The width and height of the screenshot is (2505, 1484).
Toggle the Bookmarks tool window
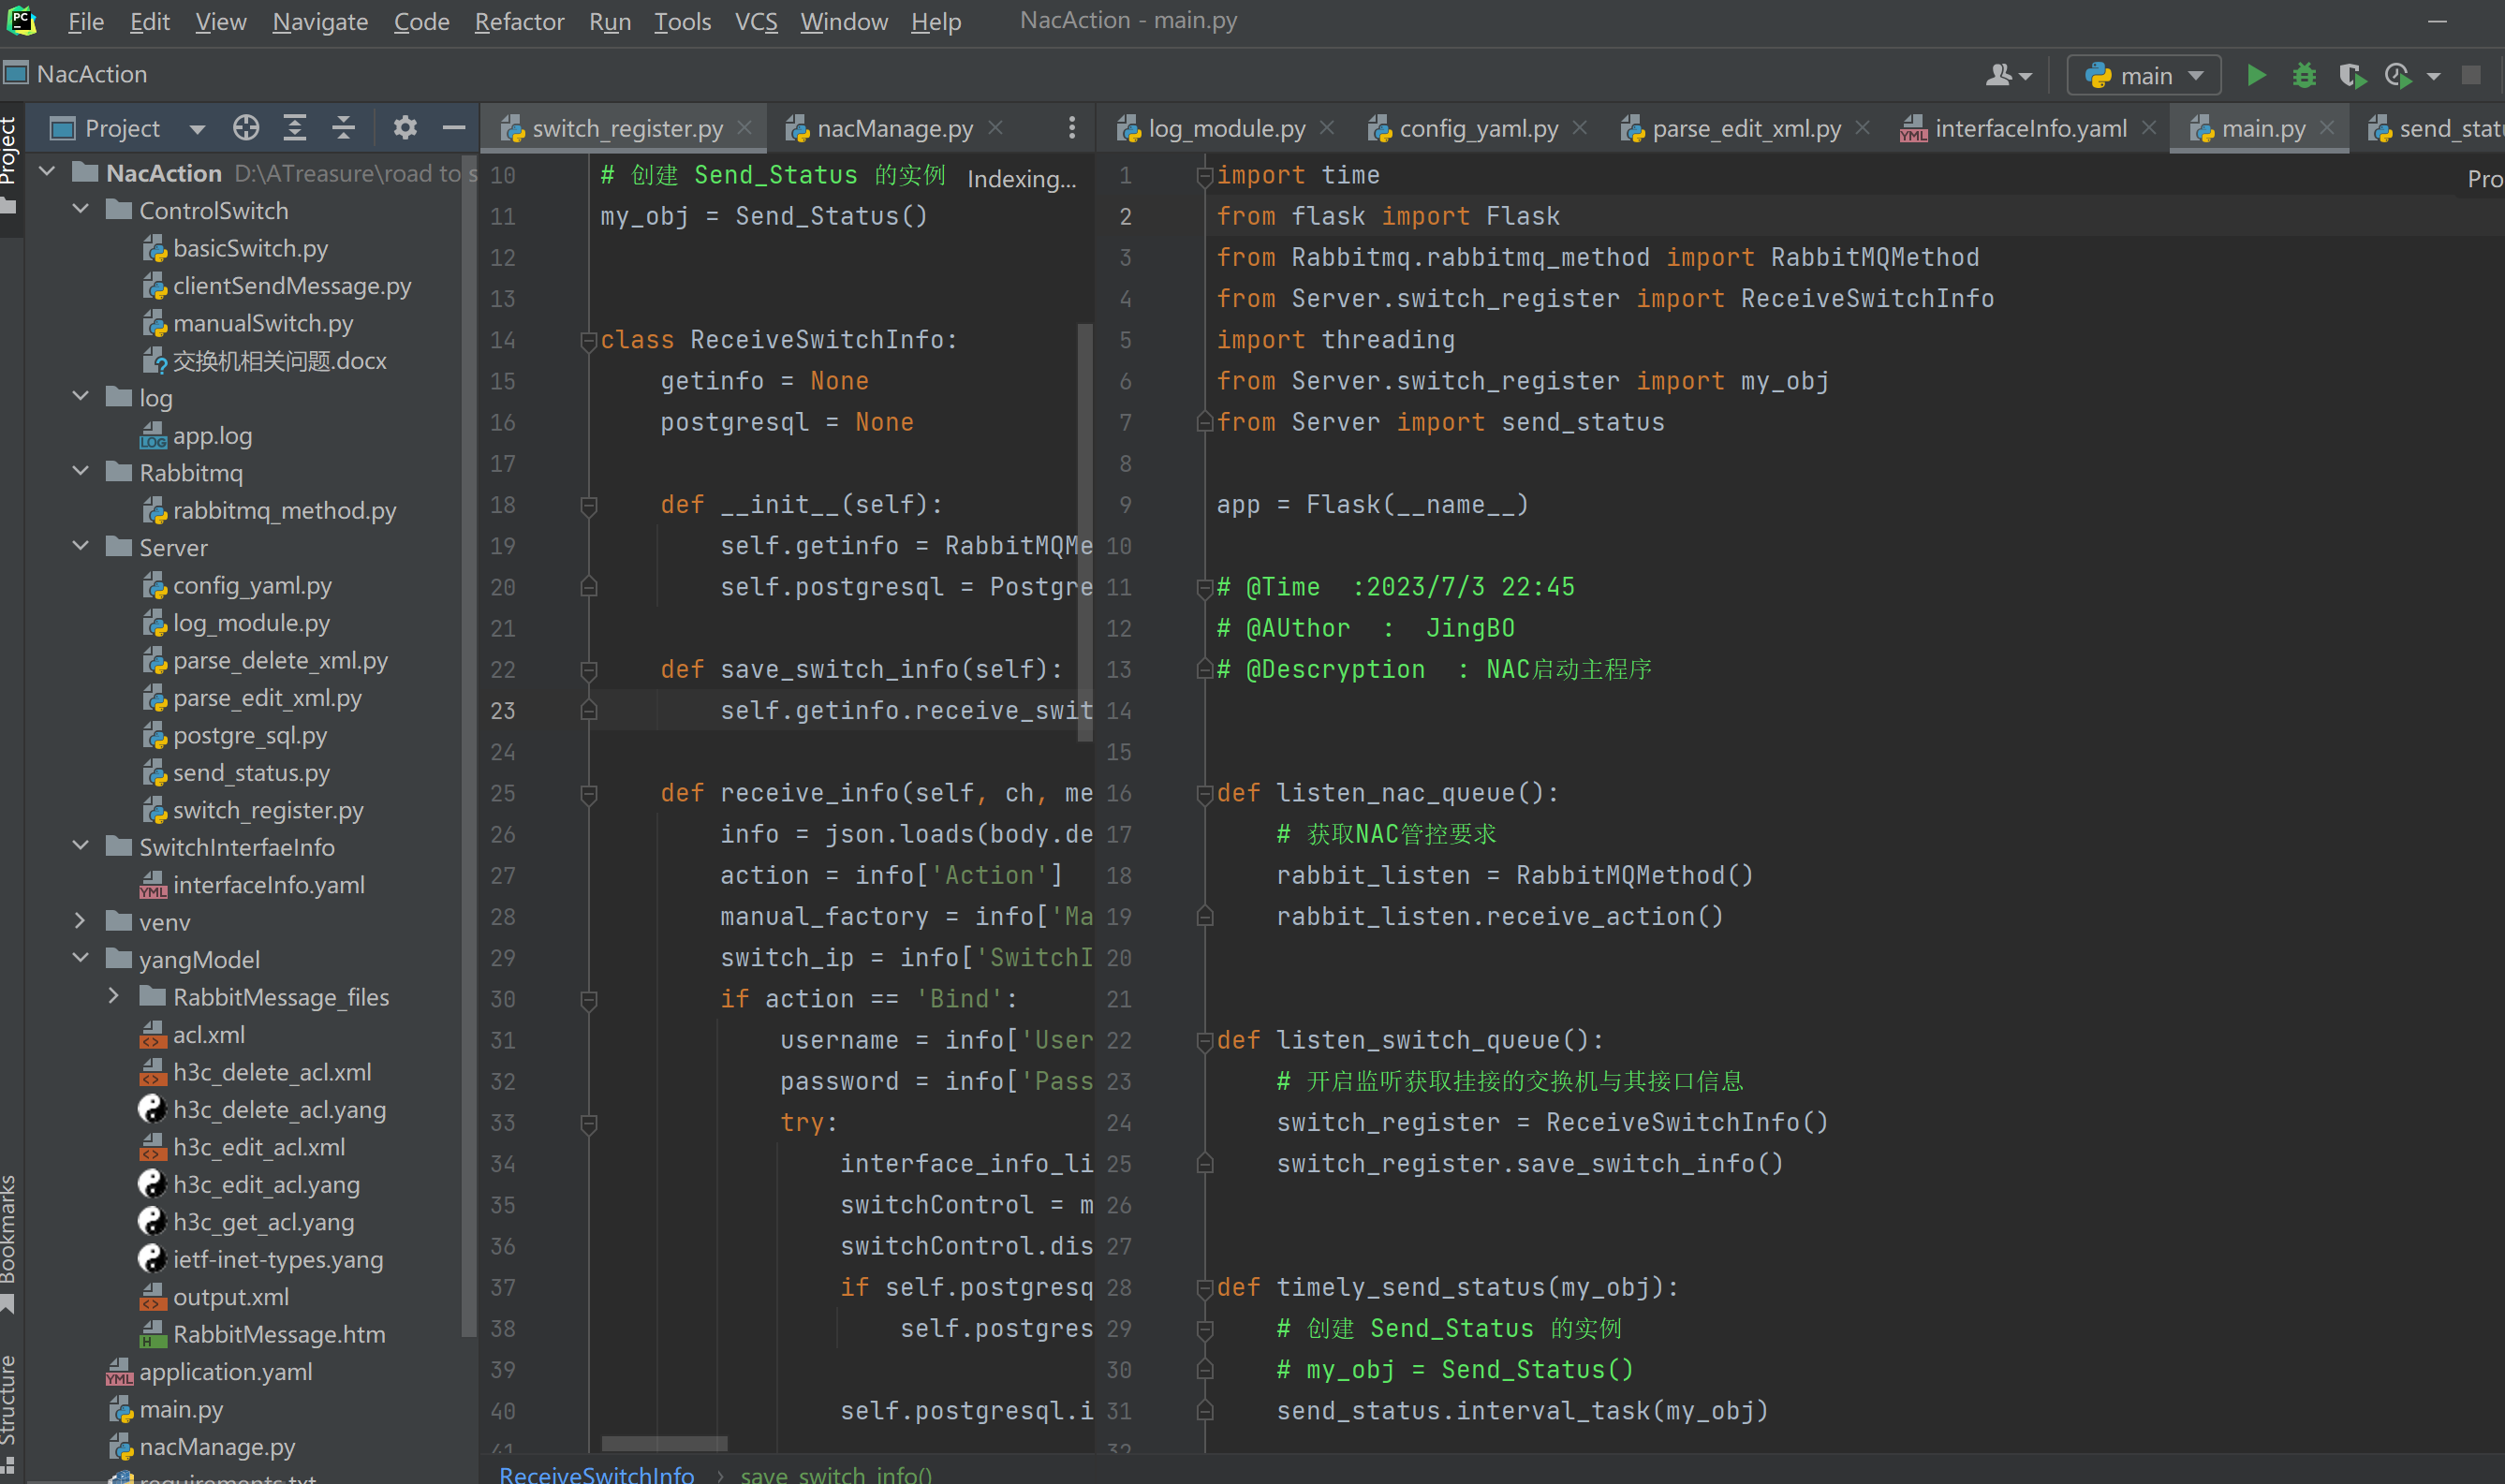[x=10, y=1243]
